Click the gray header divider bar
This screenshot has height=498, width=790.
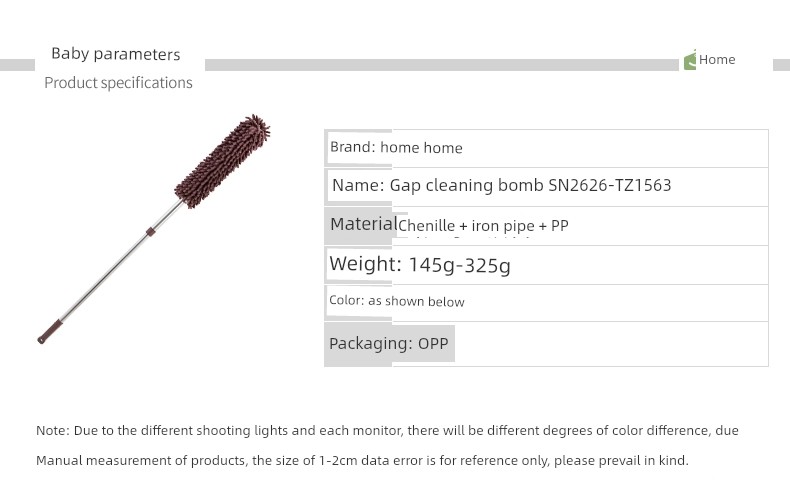441,65
